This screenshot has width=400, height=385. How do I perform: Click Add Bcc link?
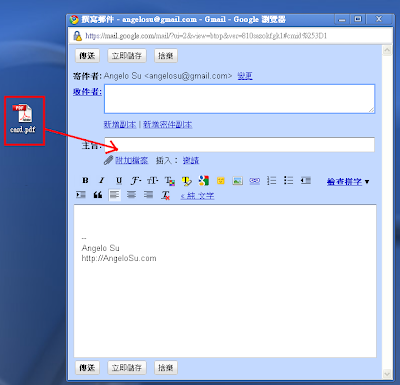pos(167,125)
